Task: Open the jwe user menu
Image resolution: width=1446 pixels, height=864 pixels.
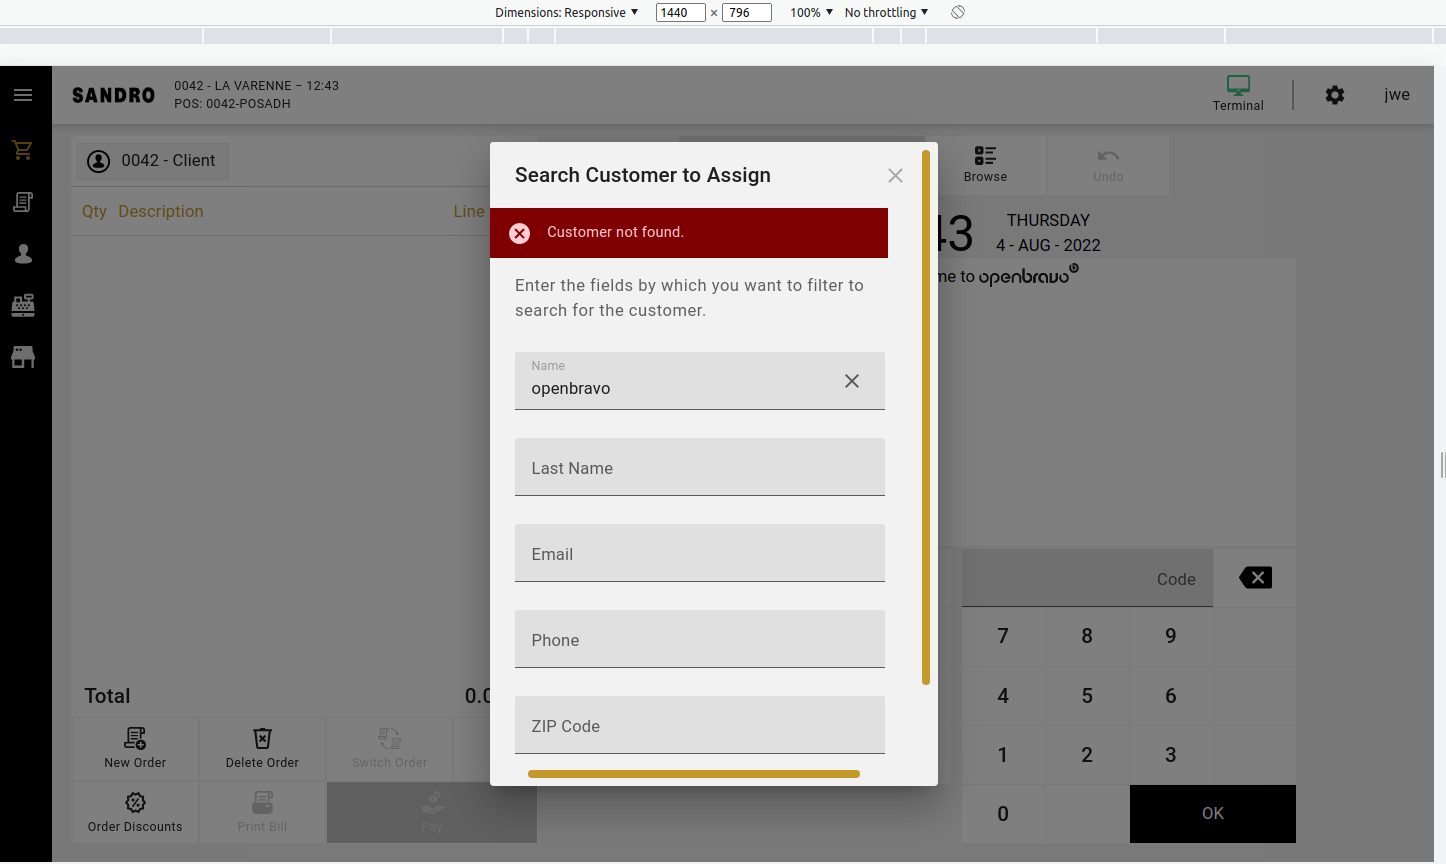Action: [x=1397, y=95]
